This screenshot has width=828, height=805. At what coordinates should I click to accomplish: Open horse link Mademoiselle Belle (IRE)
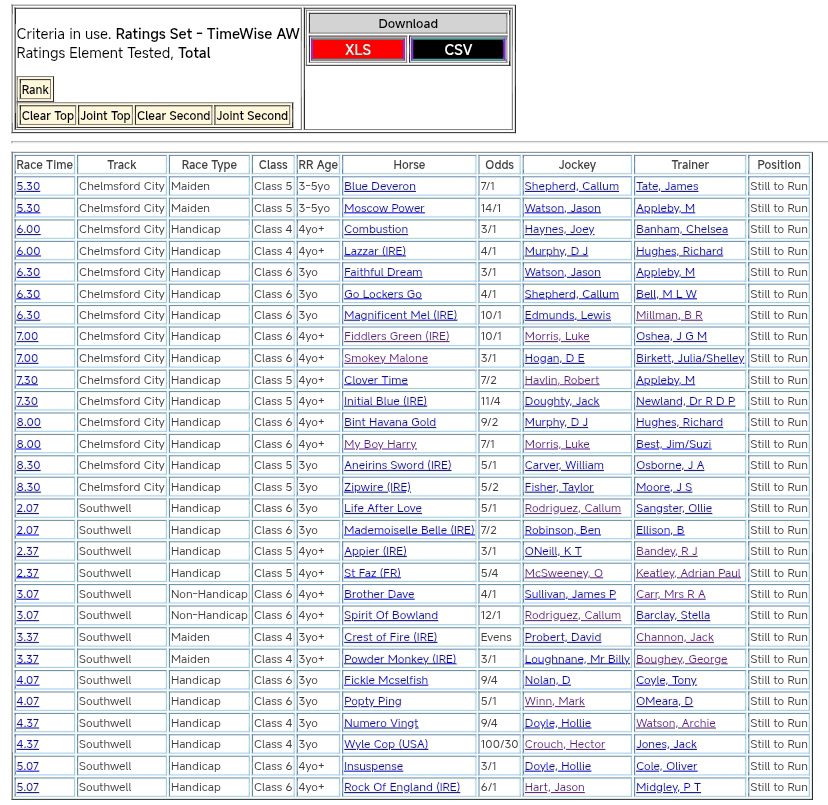click(x=409, y=530)
